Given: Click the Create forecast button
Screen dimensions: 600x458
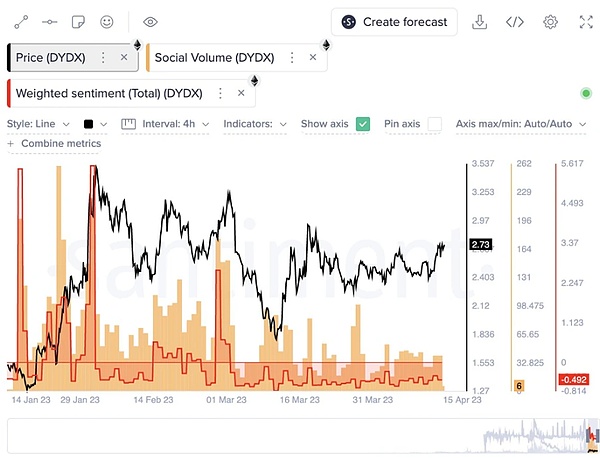Looking at the screenshot, I should 394,22.
